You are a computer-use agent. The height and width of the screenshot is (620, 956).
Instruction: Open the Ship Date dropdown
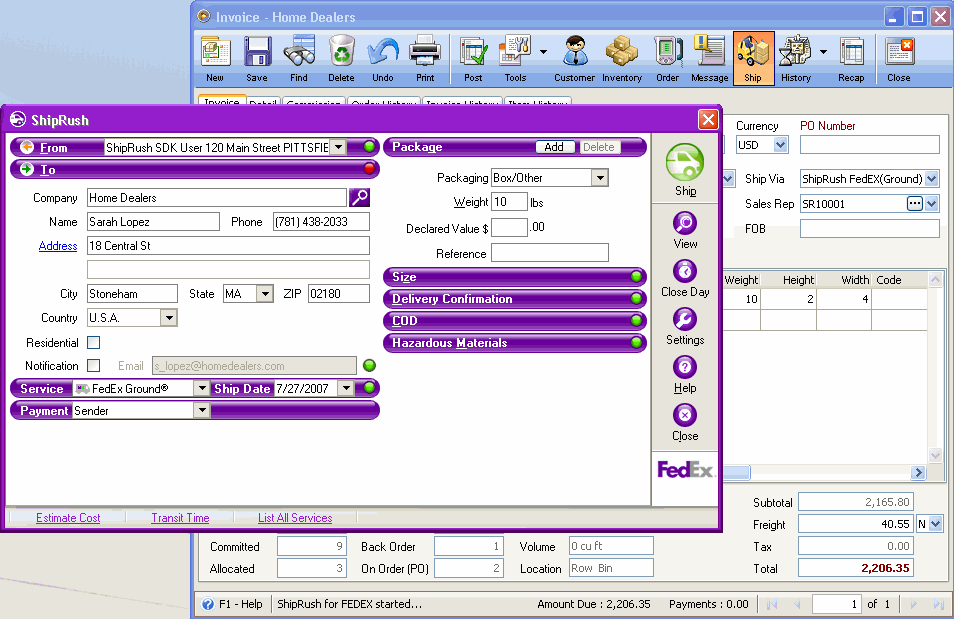tap(346, 388)
